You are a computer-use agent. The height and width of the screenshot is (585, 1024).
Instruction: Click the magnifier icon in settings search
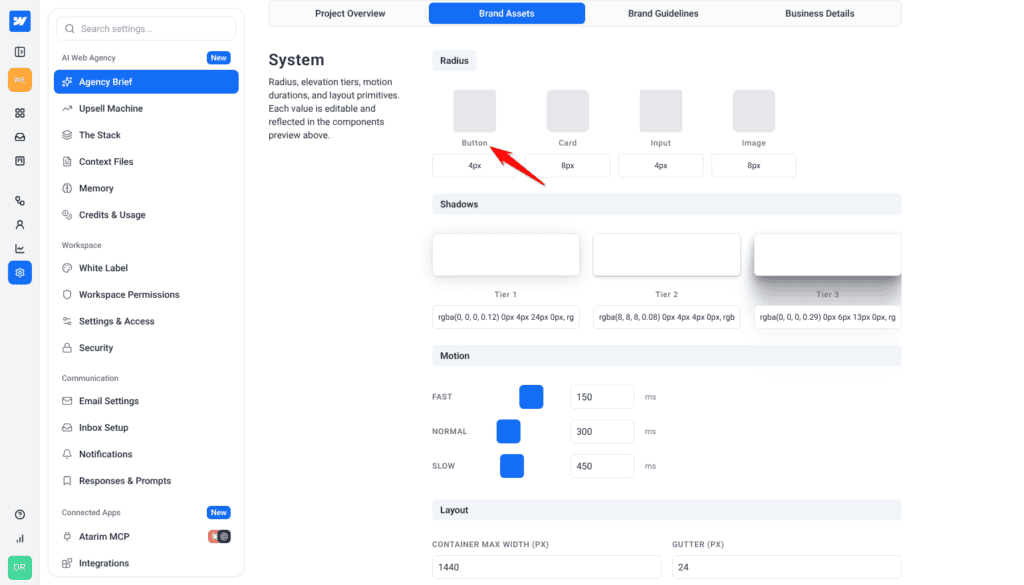click(70, 29)
